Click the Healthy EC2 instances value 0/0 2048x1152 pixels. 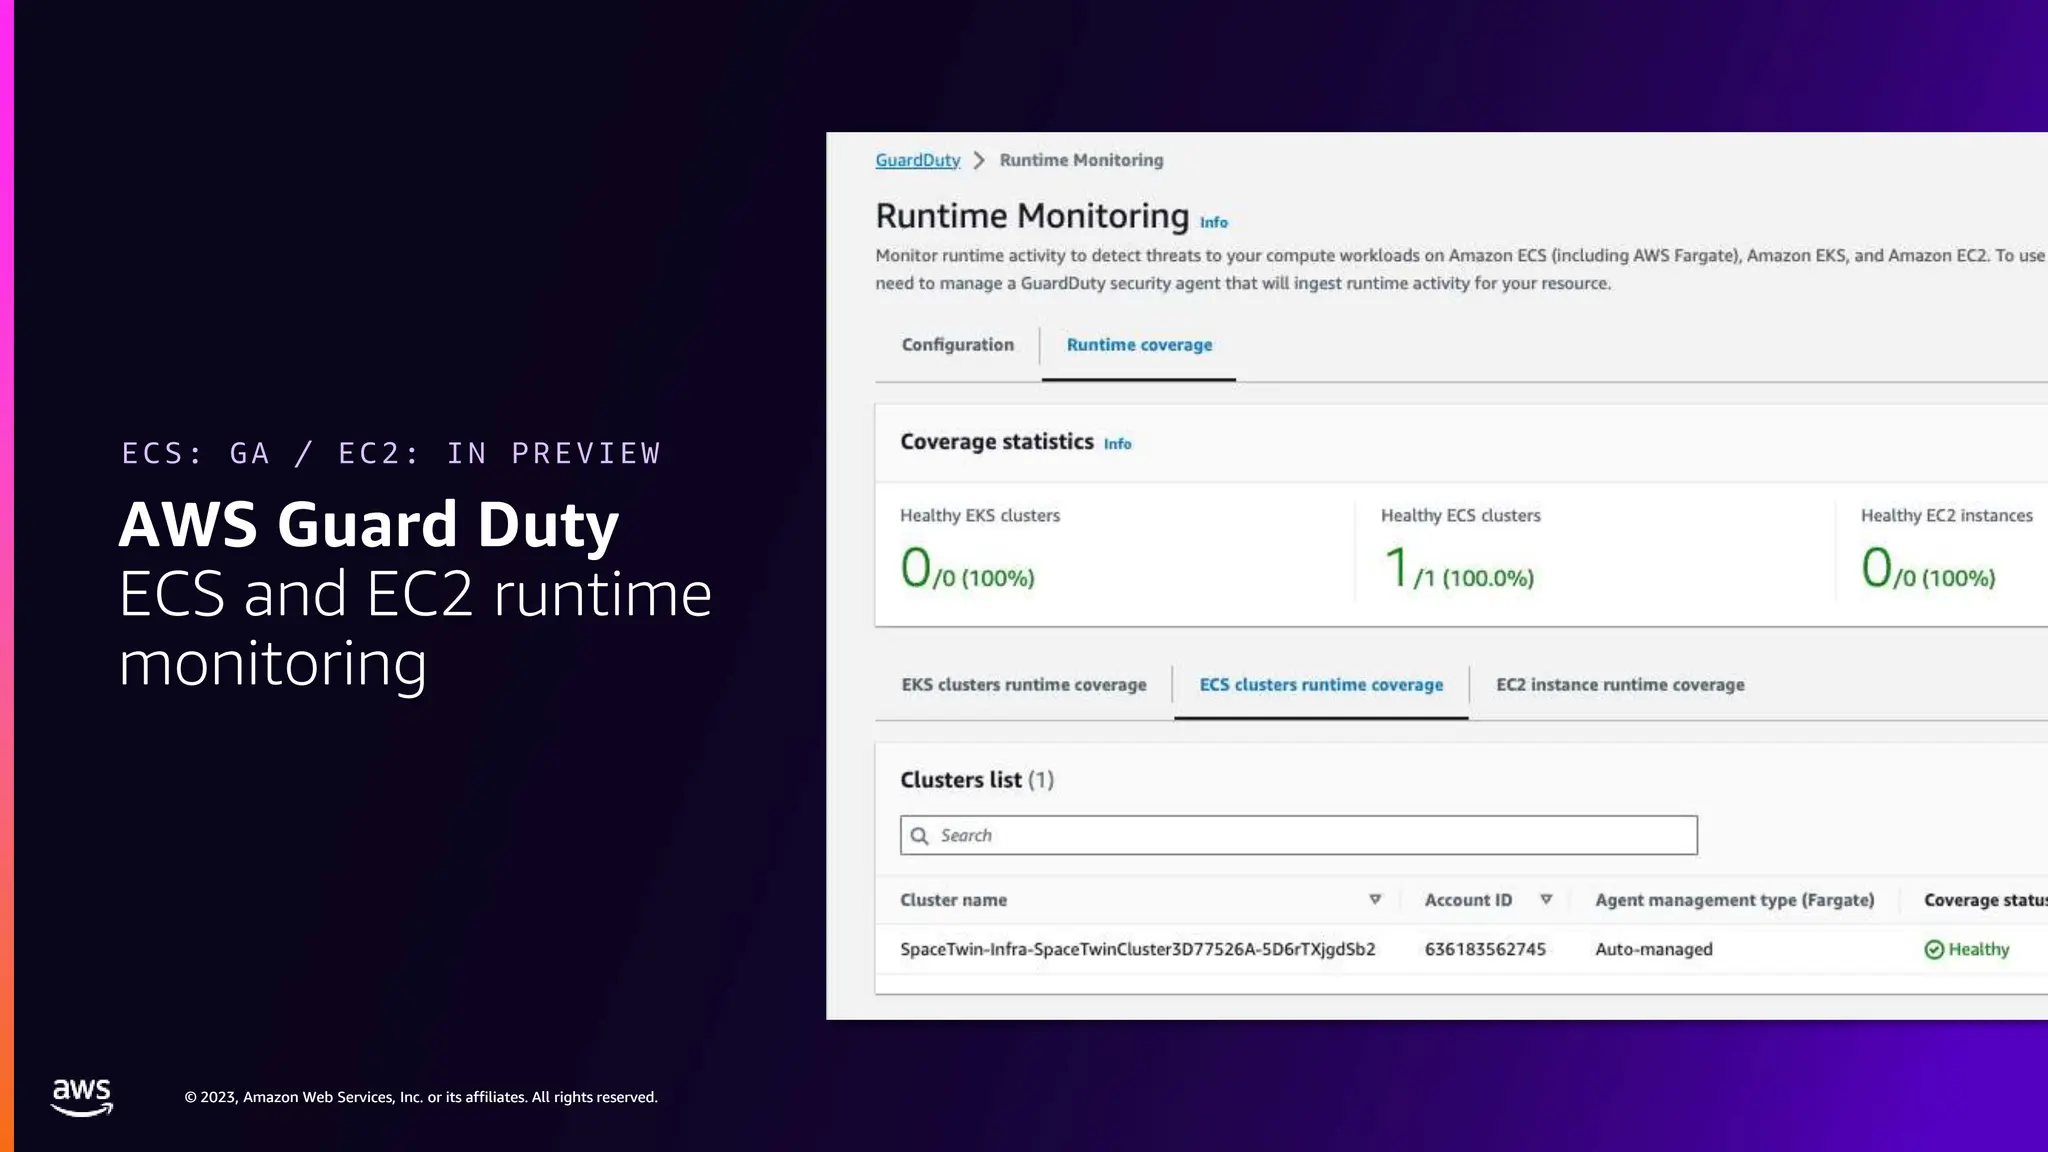point(1928,569)
